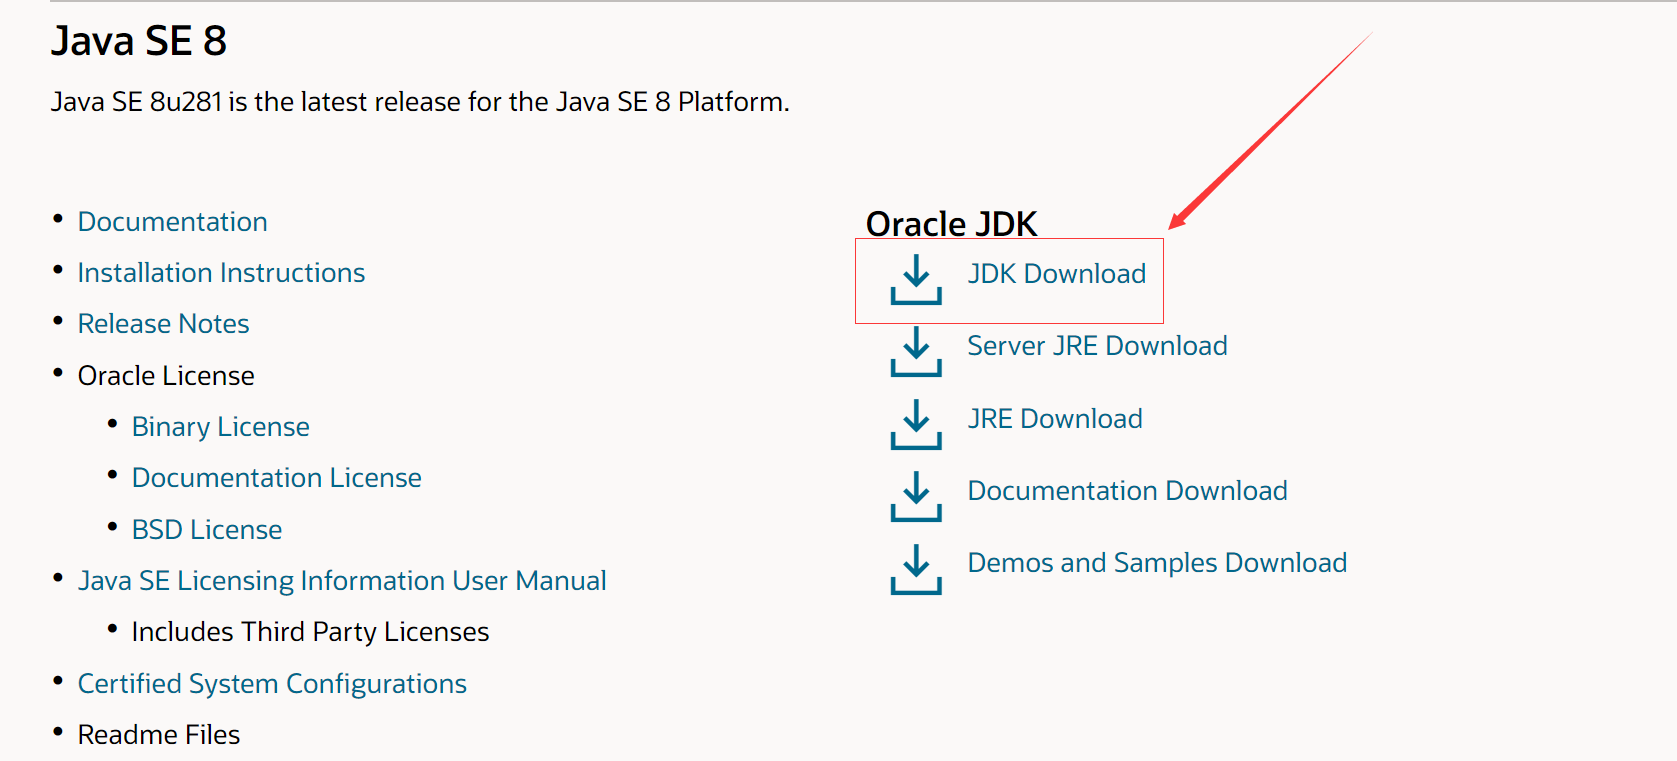
Task: Click the Java SE 8 heading
Action: pos(139,41)
